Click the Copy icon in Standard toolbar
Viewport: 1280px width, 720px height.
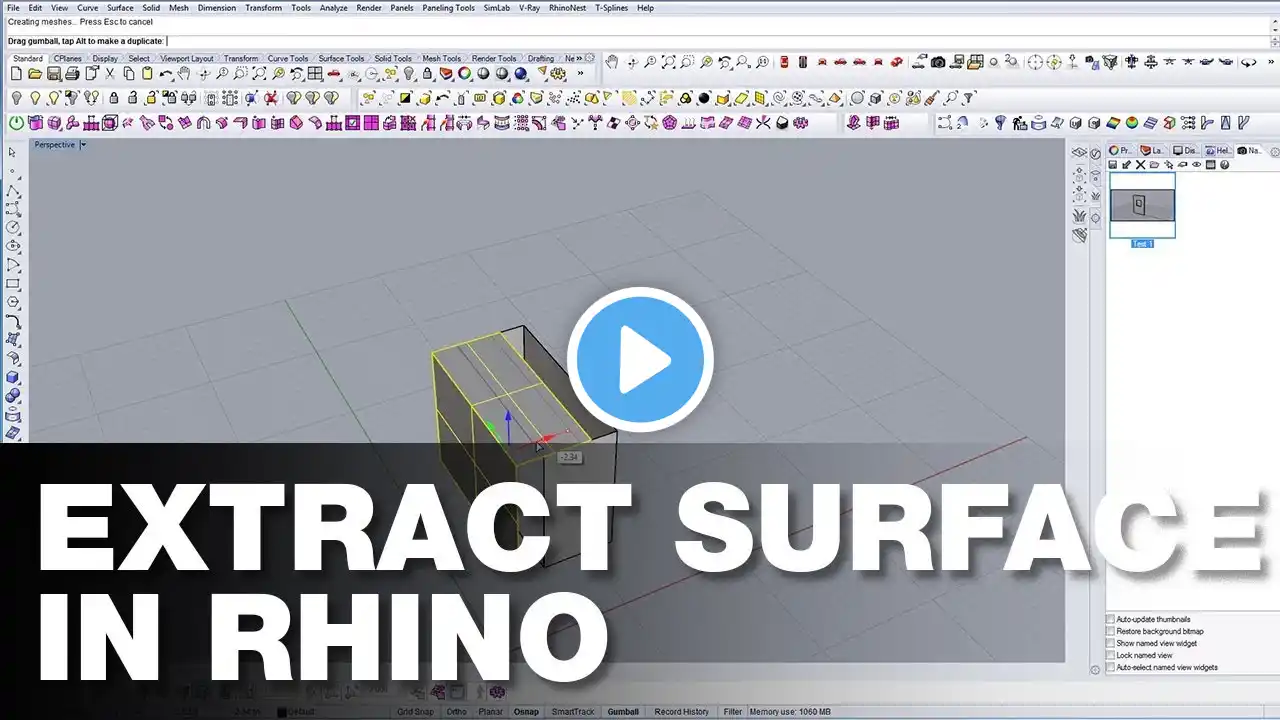[x=130, y=74]
